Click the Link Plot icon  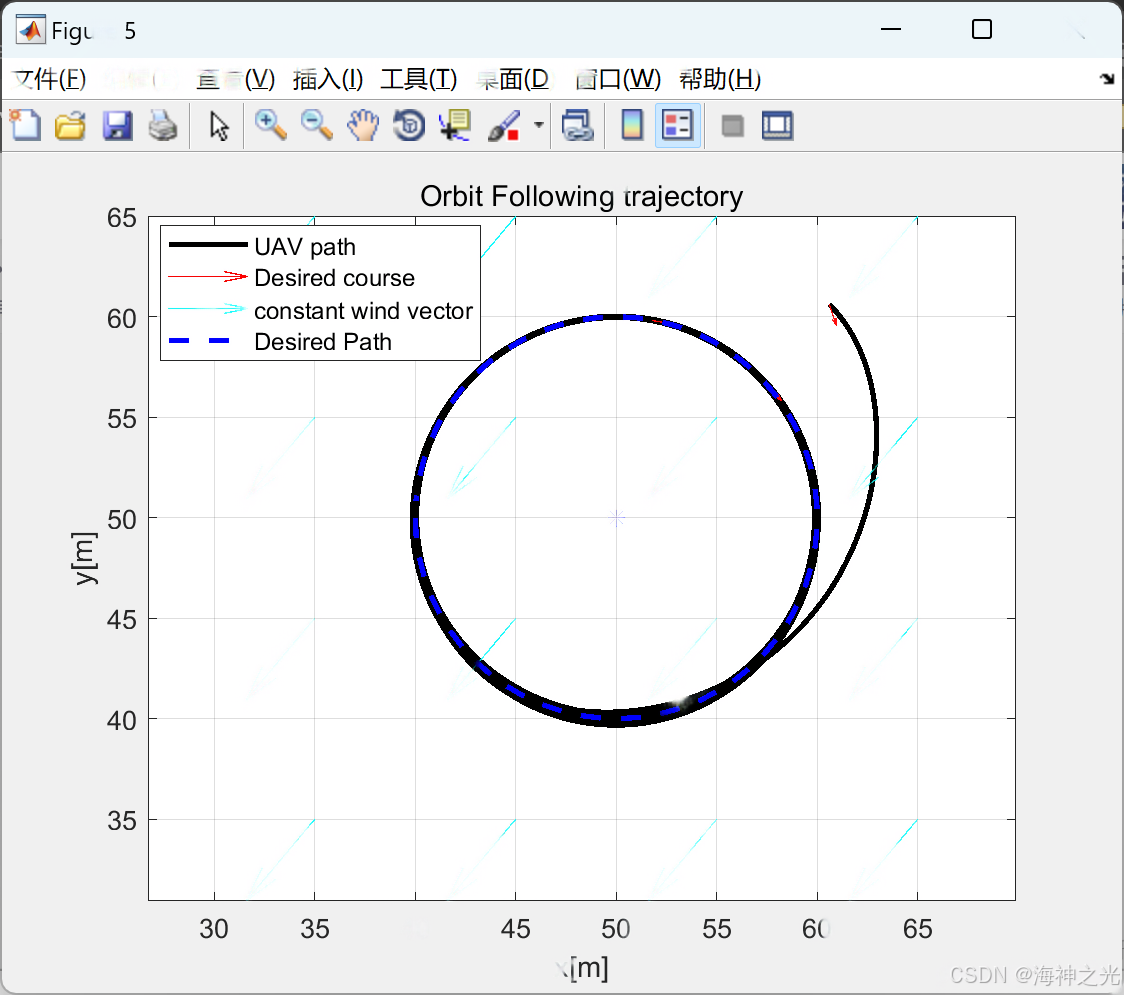coord(578,125)
